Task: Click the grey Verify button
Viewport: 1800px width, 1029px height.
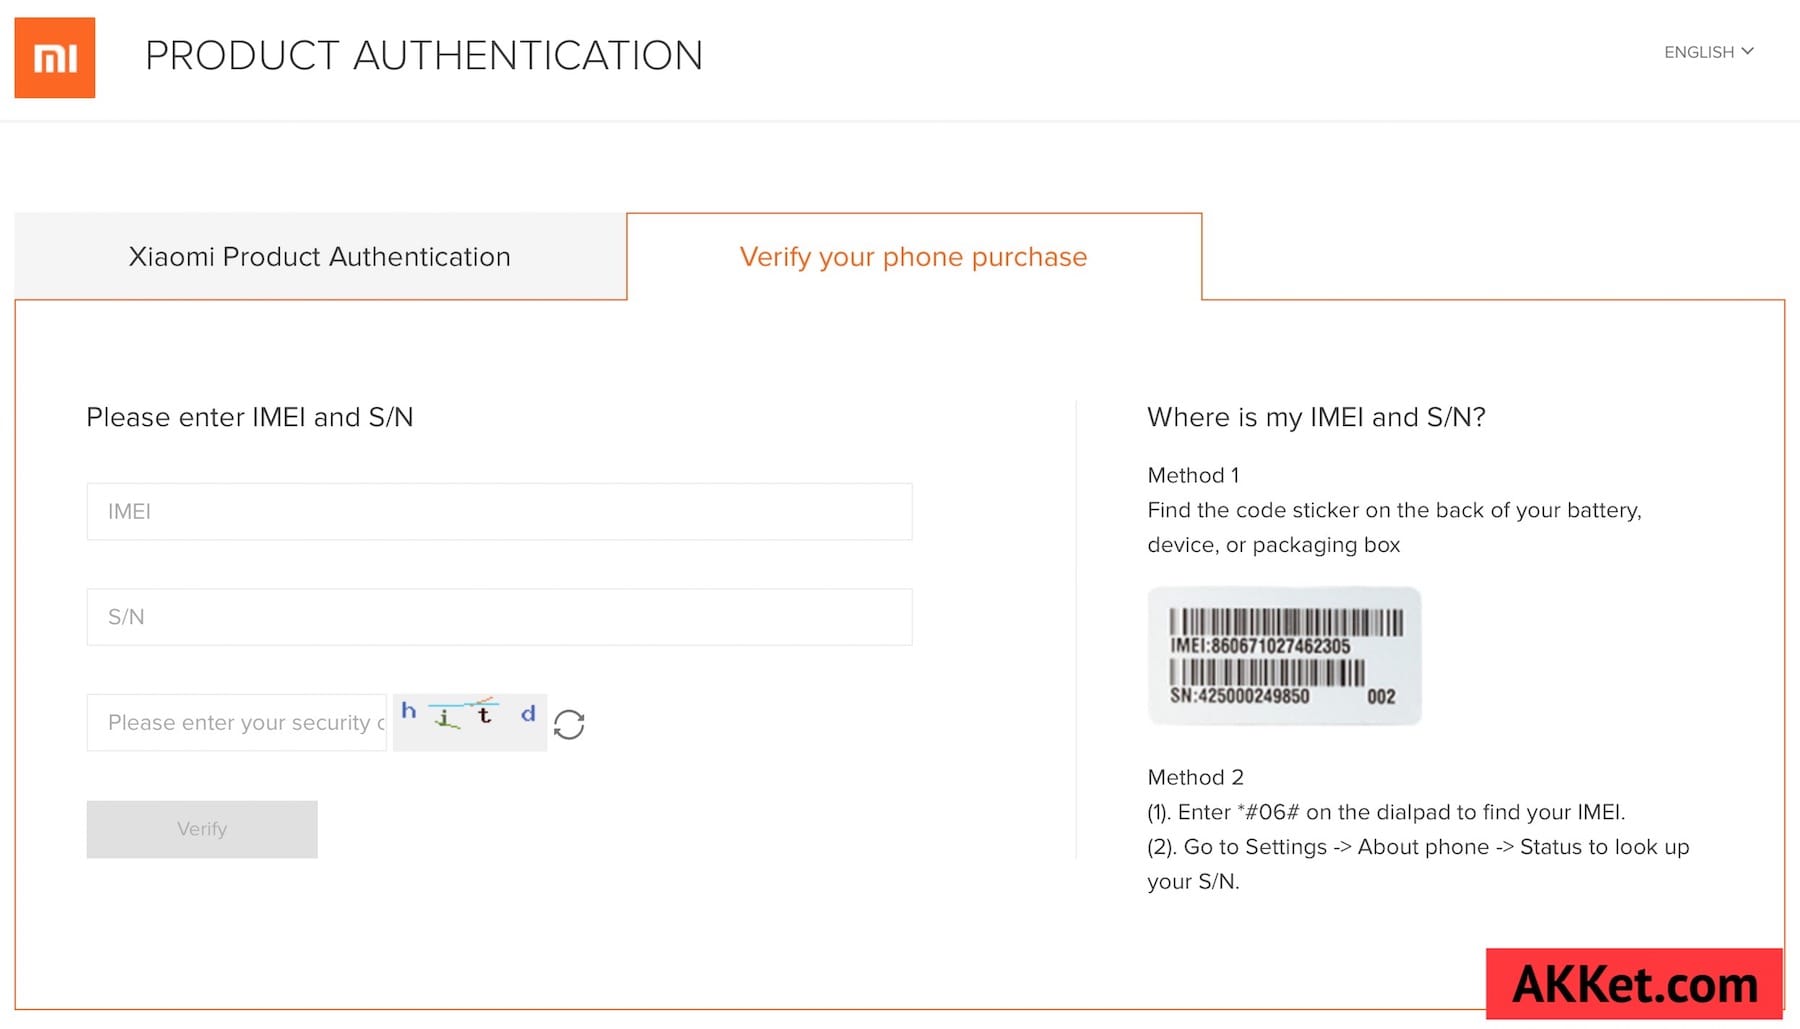Action: pyautogui.click(x=202, y=829)
